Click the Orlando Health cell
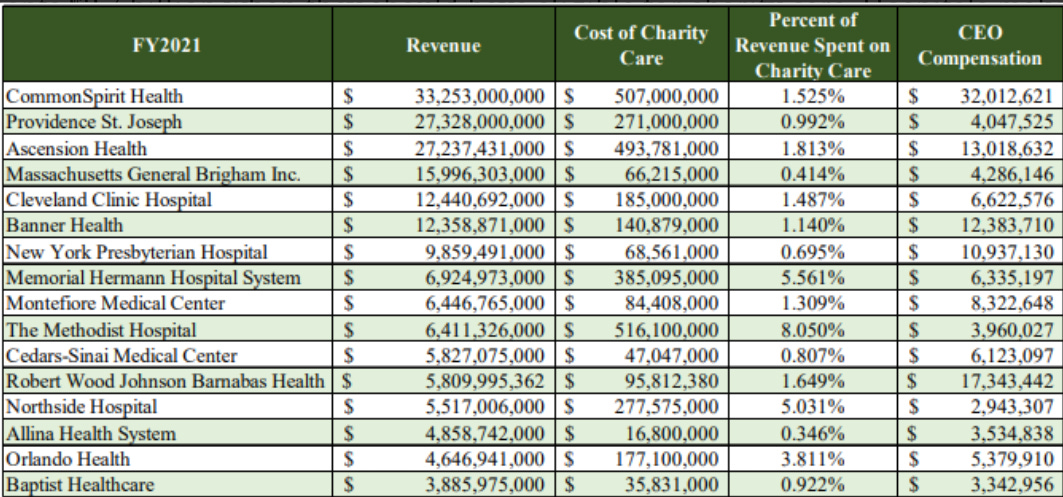 coord(167,459)
